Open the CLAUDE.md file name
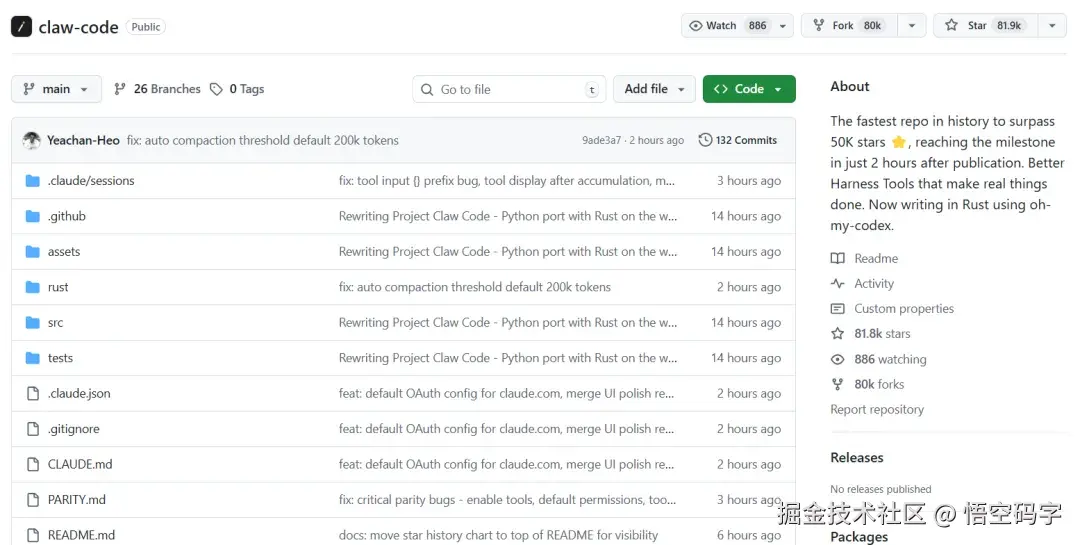 click(x=80, y=464)
